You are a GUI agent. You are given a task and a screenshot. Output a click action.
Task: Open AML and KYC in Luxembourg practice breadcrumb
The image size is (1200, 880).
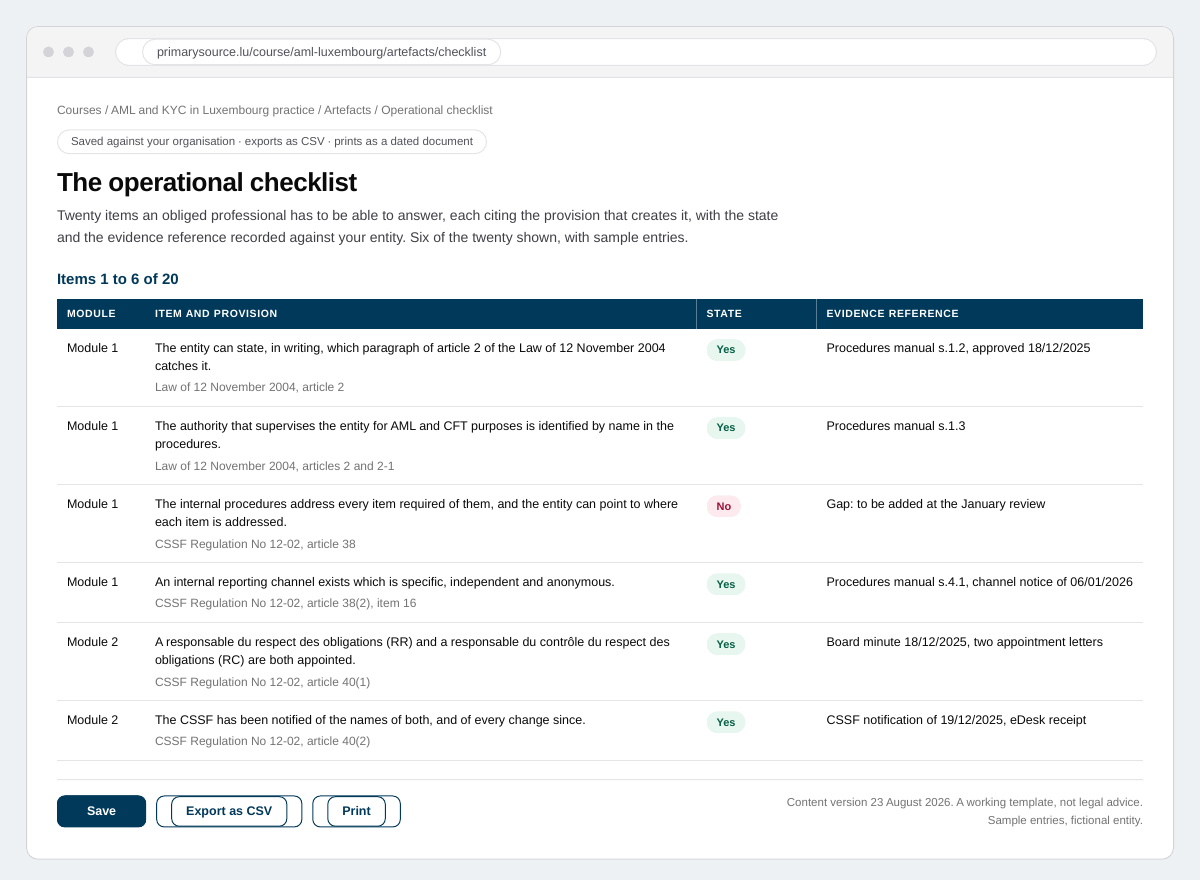(x=213, y=110)
